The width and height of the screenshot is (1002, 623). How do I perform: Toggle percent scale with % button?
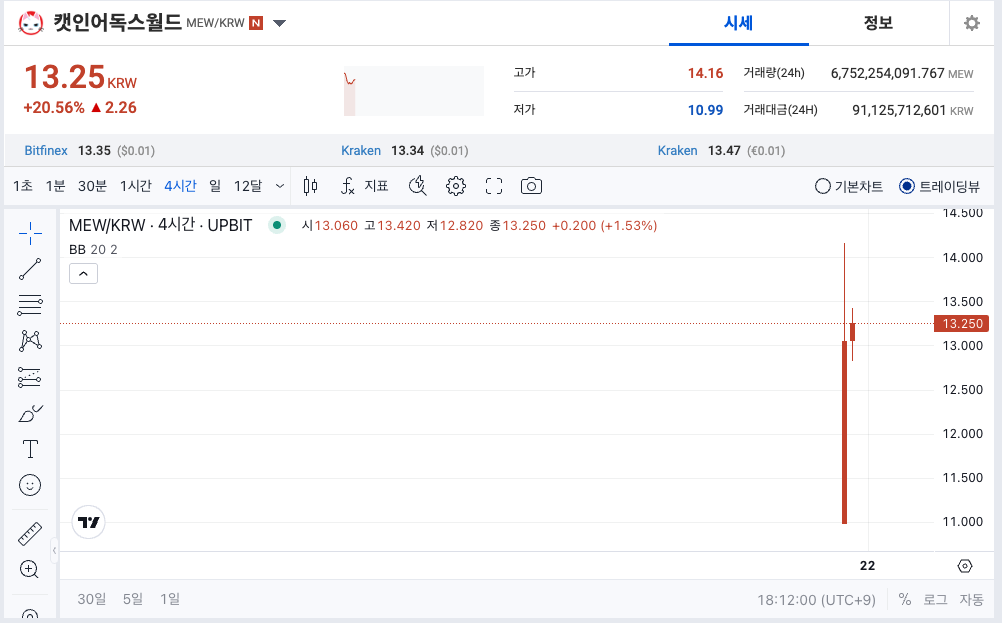[x=904, y=599]
